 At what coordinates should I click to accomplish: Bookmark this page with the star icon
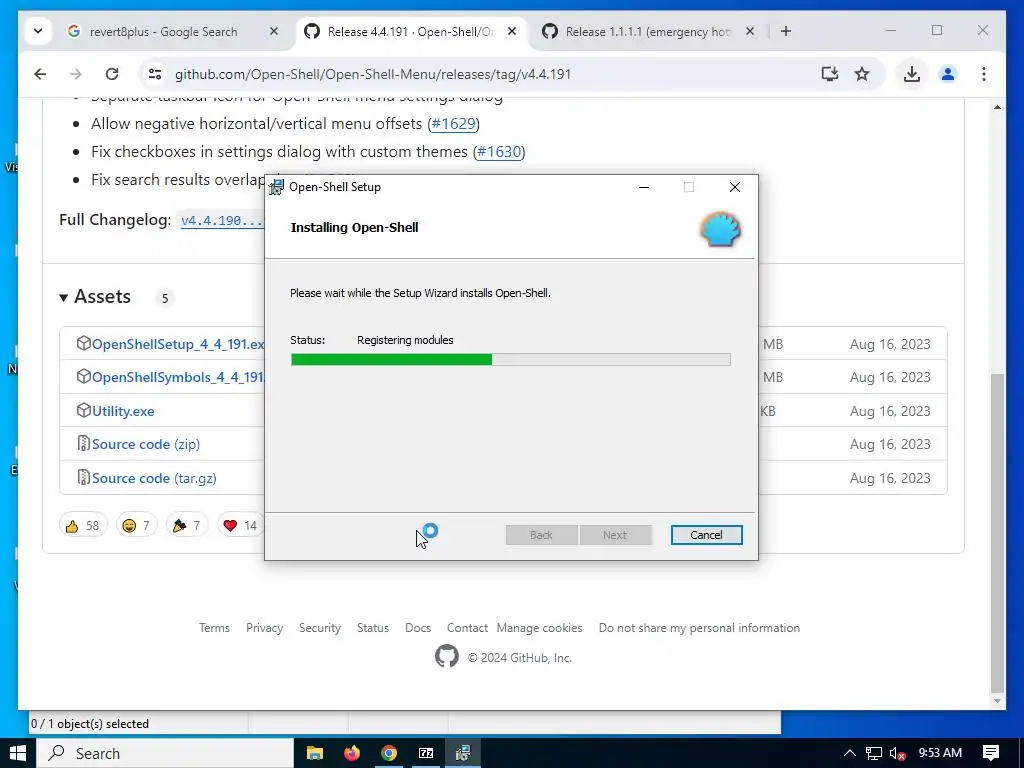pyautogui.click(x=862, y=74)
